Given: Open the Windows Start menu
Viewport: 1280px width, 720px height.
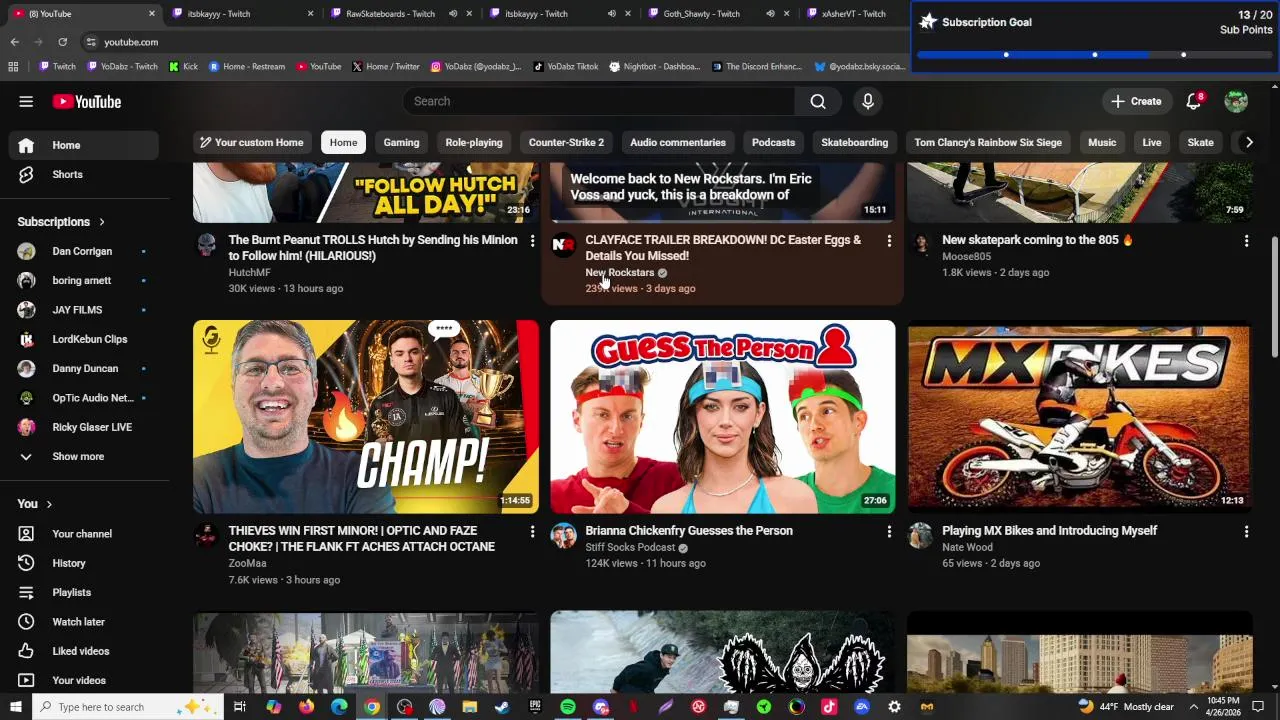Looking at the screenshot, I should [15, 707].
